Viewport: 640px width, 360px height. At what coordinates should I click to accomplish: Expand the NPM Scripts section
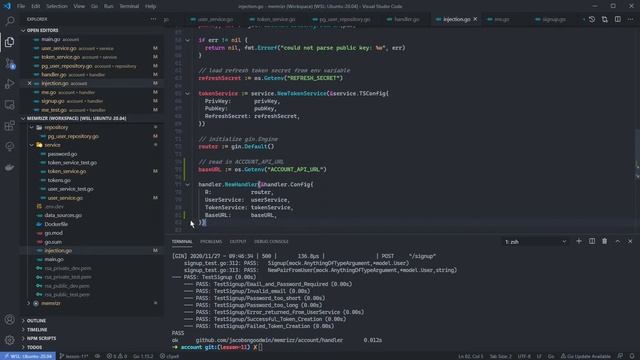[41, 338]
